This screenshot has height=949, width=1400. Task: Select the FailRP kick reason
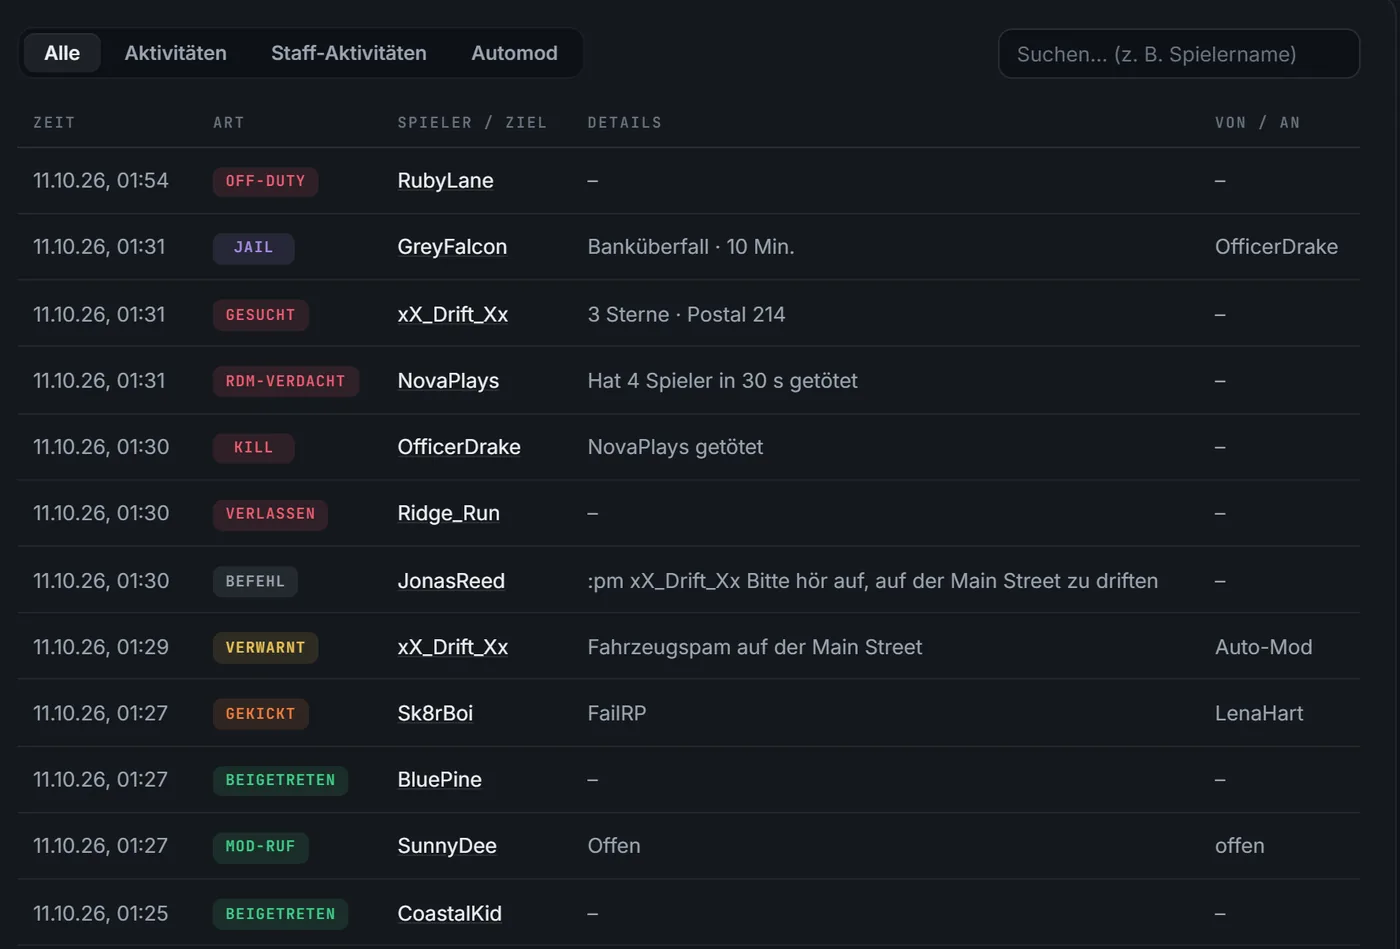tap(617, 713)
